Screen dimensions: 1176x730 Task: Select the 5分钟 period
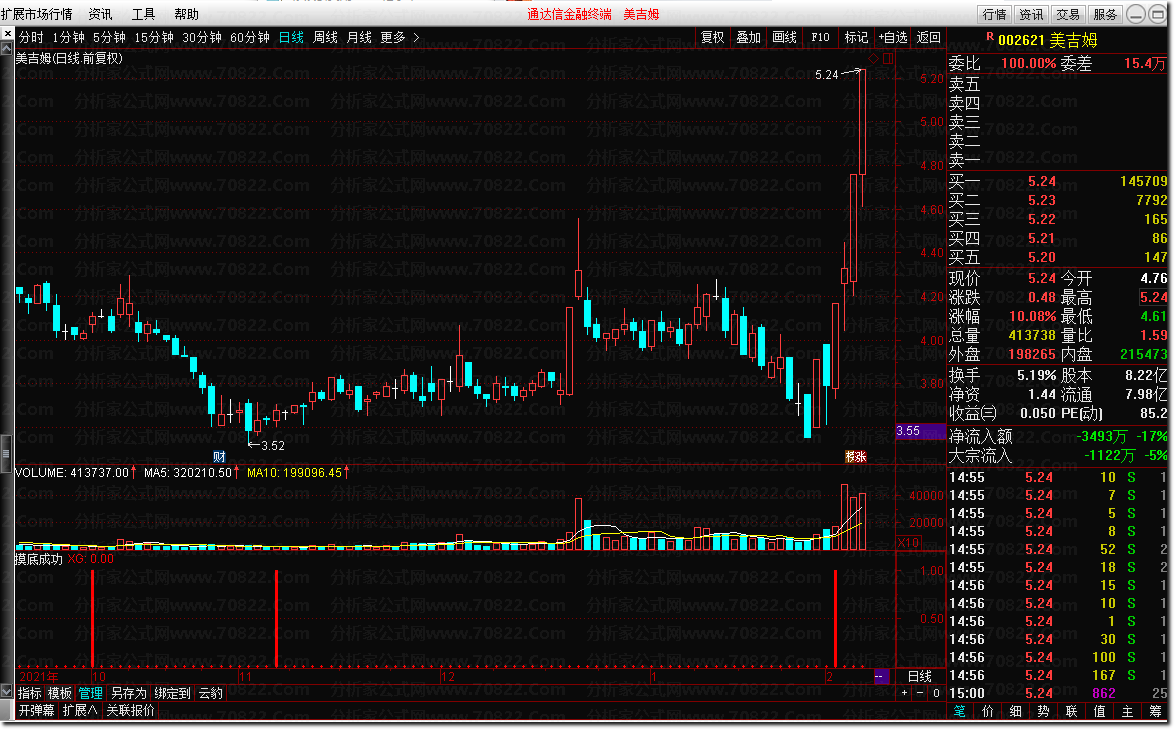point(110,37)
